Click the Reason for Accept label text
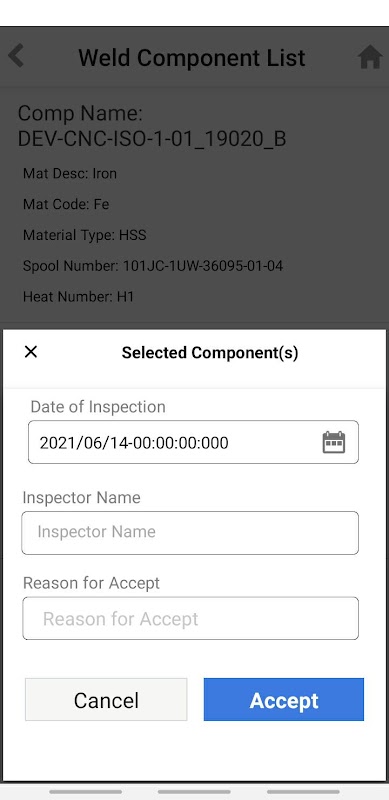Screen dimensions: 389x800 [x=91, y=583]
